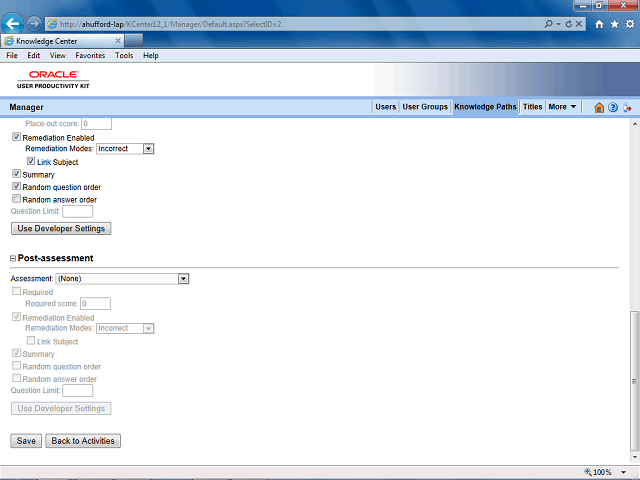The height and width of the screenshot is (480, 640).
Task: Click the Post-assessment Use Developer Settings button
Action: [x=61, y=408]
